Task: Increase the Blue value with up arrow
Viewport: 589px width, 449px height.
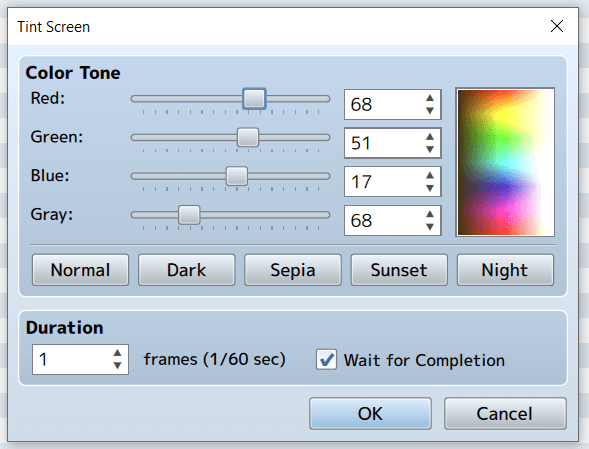Action: (x=430, y=175)
